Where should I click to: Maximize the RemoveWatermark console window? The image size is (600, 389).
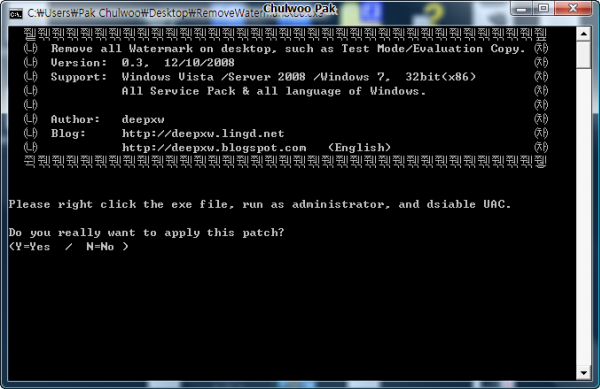pyautogui.click(x=544, y=8)
